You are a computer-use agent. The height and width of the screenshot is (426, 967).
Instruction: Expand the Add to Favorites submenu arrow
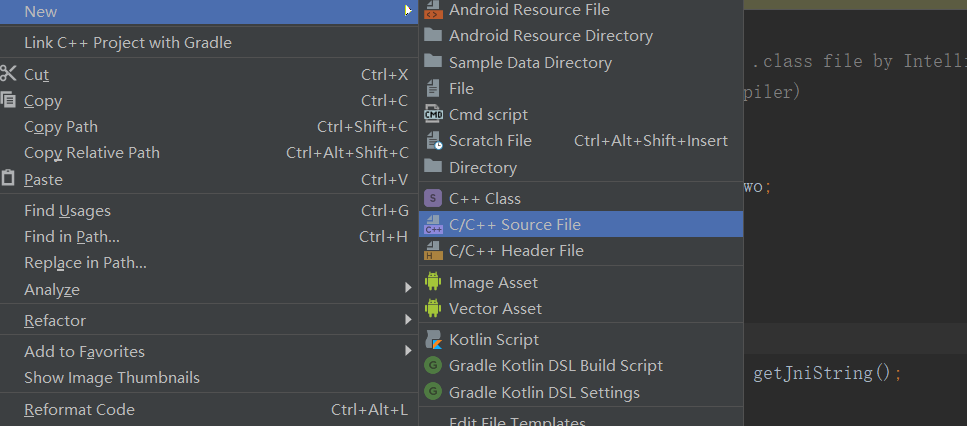pos(408,351)
